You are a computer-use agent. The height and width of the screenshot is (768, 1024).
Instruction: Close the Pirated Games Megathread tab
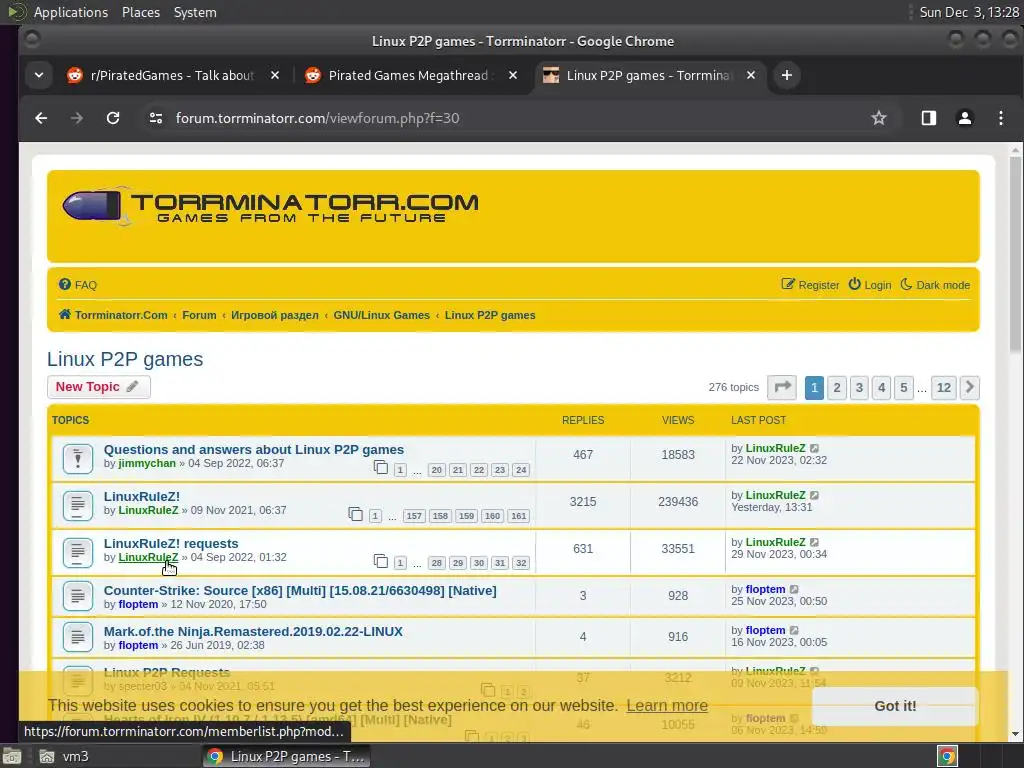(513, 75)
